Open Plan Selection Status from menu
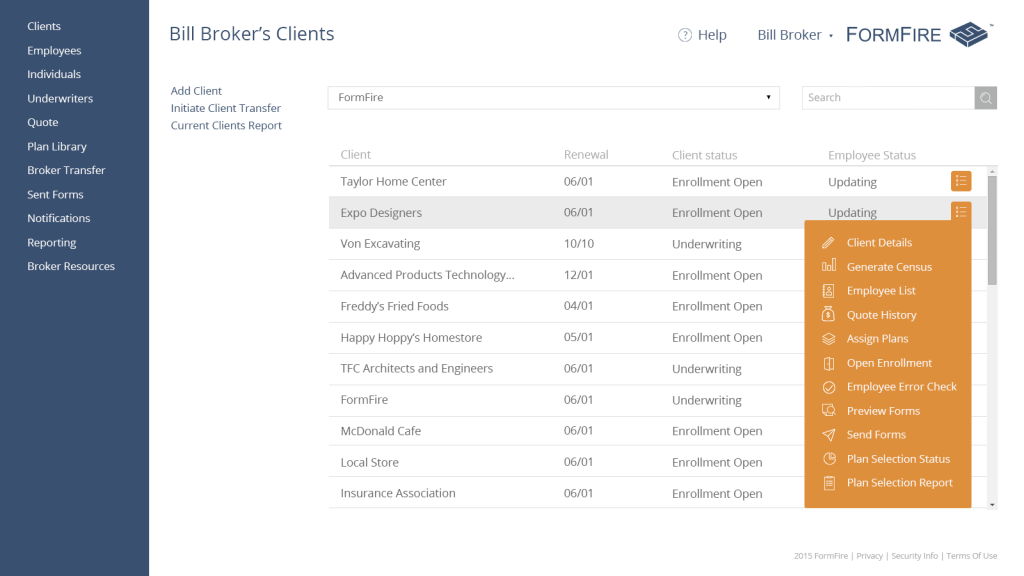Viewport: 1024px width, 576px height. point(898,459)
